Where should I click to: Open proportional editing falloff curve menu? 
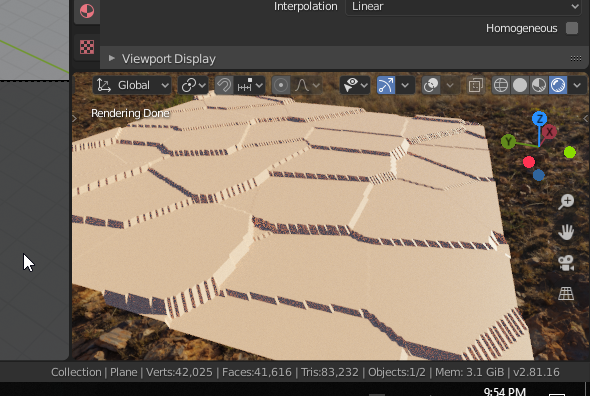(307, 85)
